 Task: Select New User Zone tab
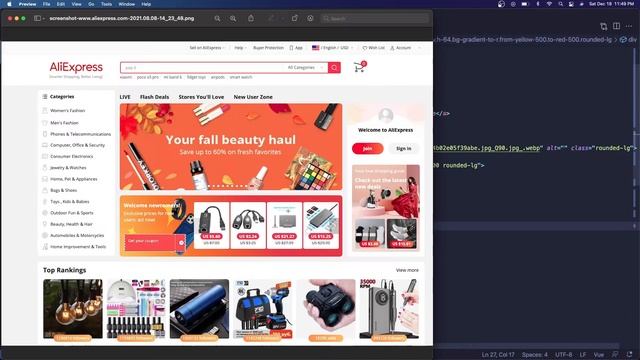(x=253, y=97)
